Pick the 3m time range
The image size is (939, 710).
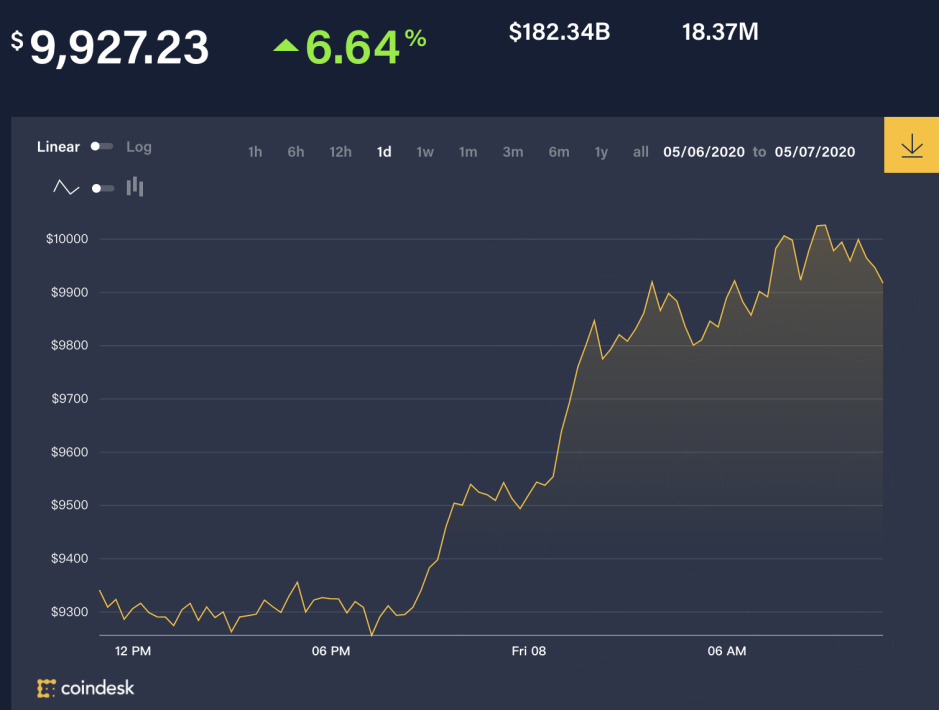[513, 152]
